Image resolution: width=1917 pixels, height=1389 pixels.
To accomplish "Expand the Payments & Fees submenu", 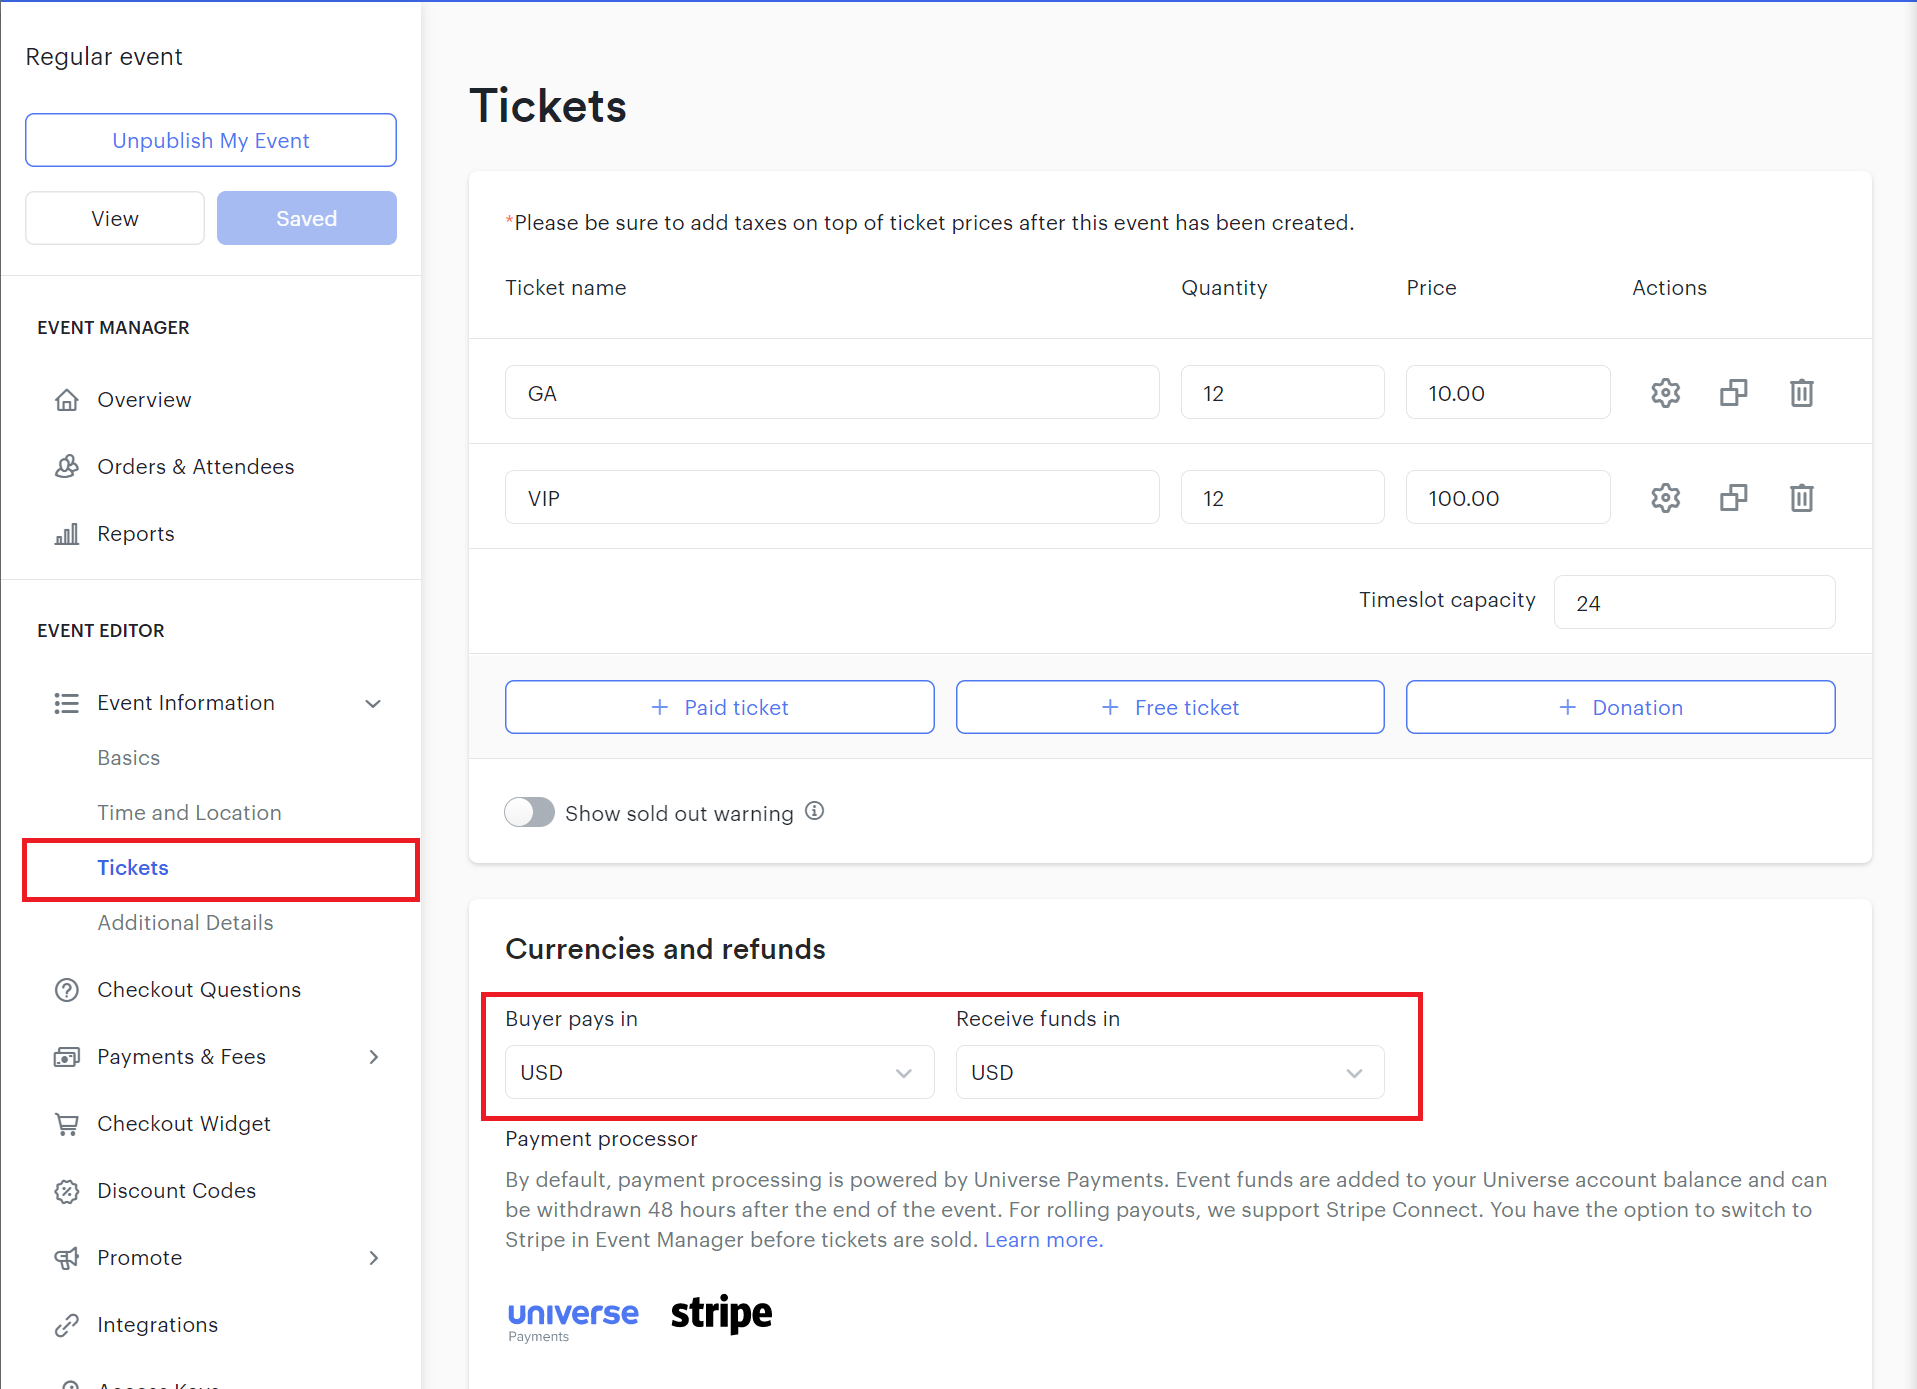I will click(x=373, y=1057).
